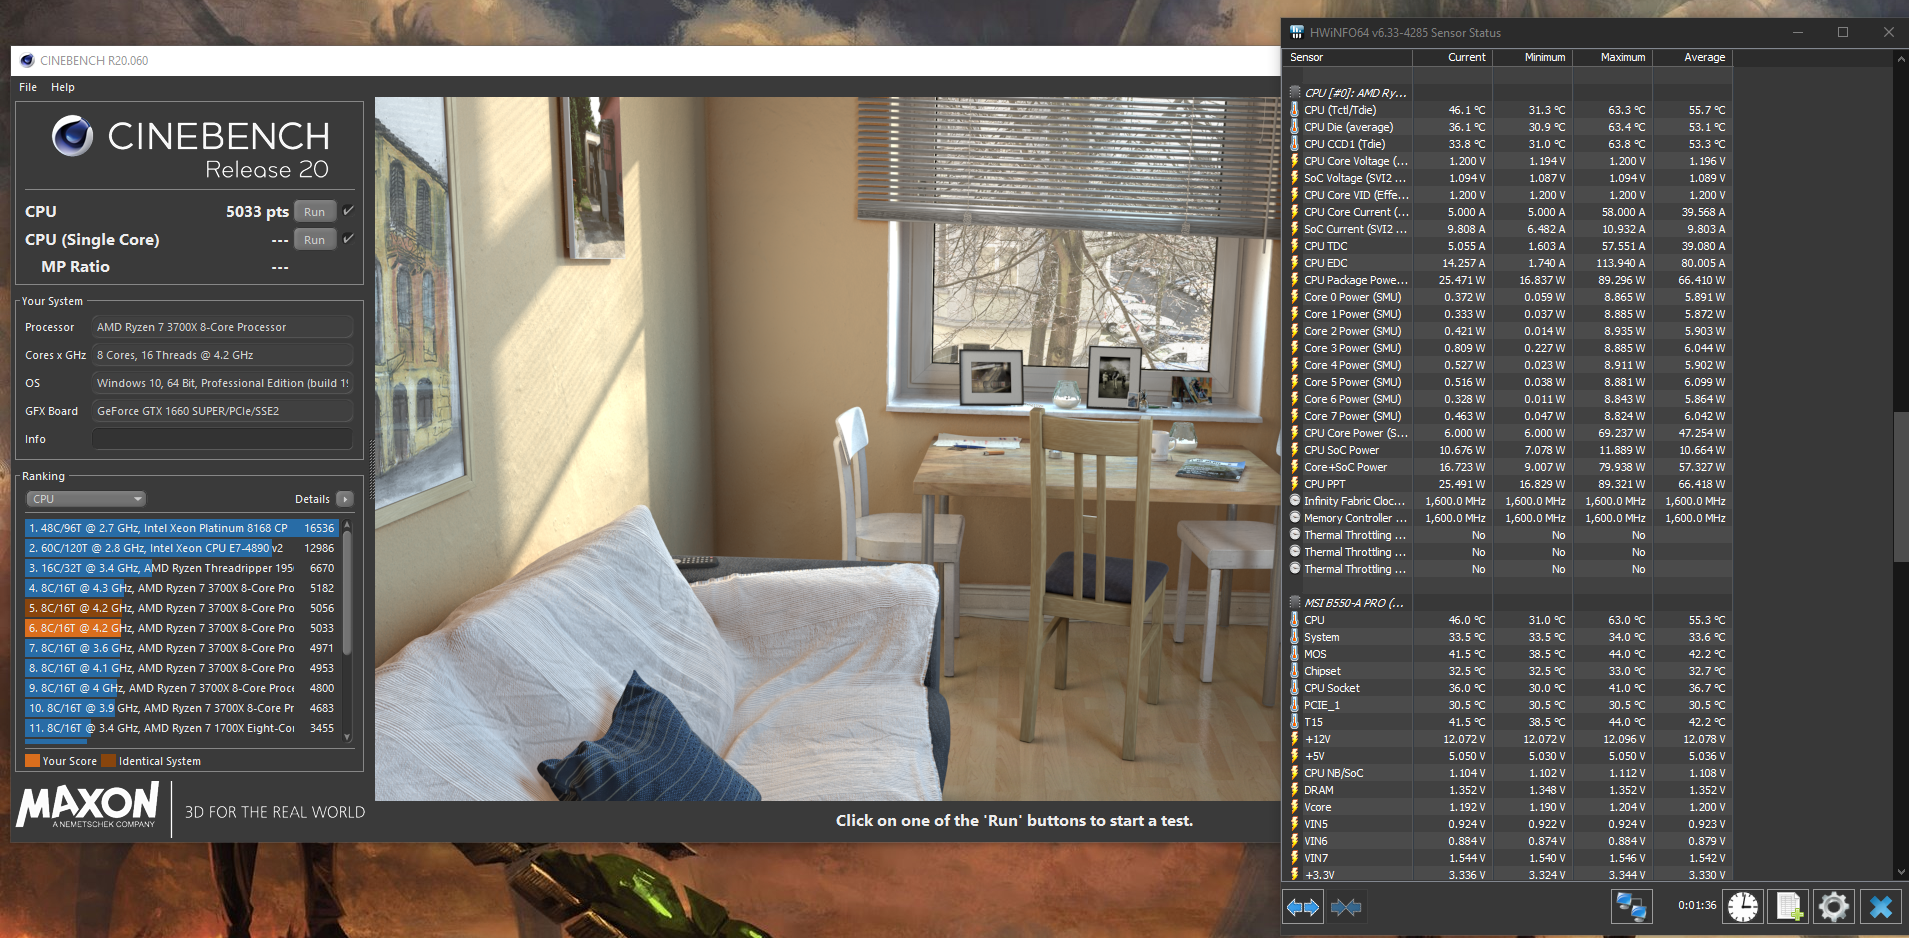
Task: Select ranking row 3 AMD Ryzen Threadripper
Action: tap(181, 568)
